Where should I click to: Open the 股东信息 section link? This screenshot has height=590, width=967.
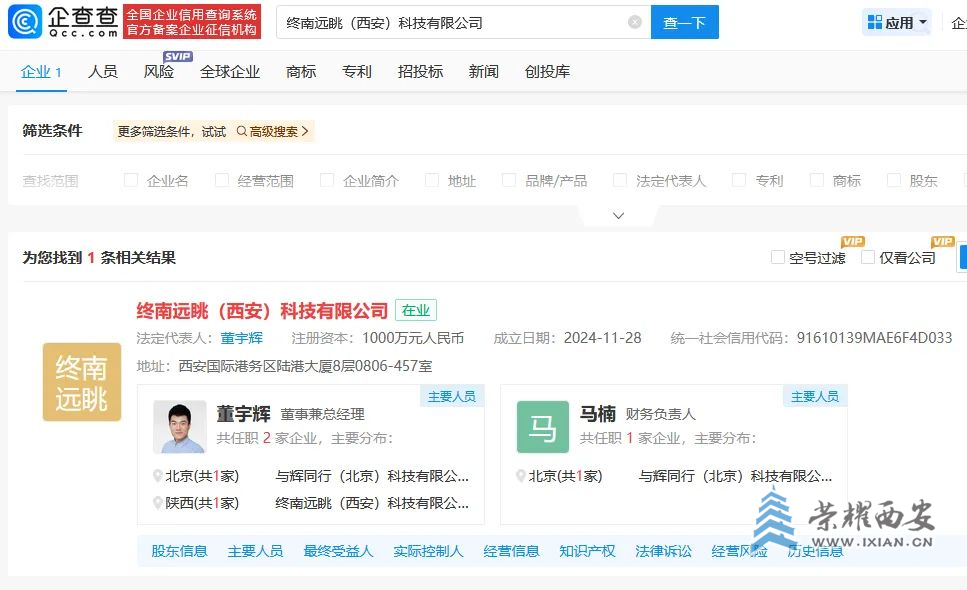pyautogui.click(x=179, y=551)
